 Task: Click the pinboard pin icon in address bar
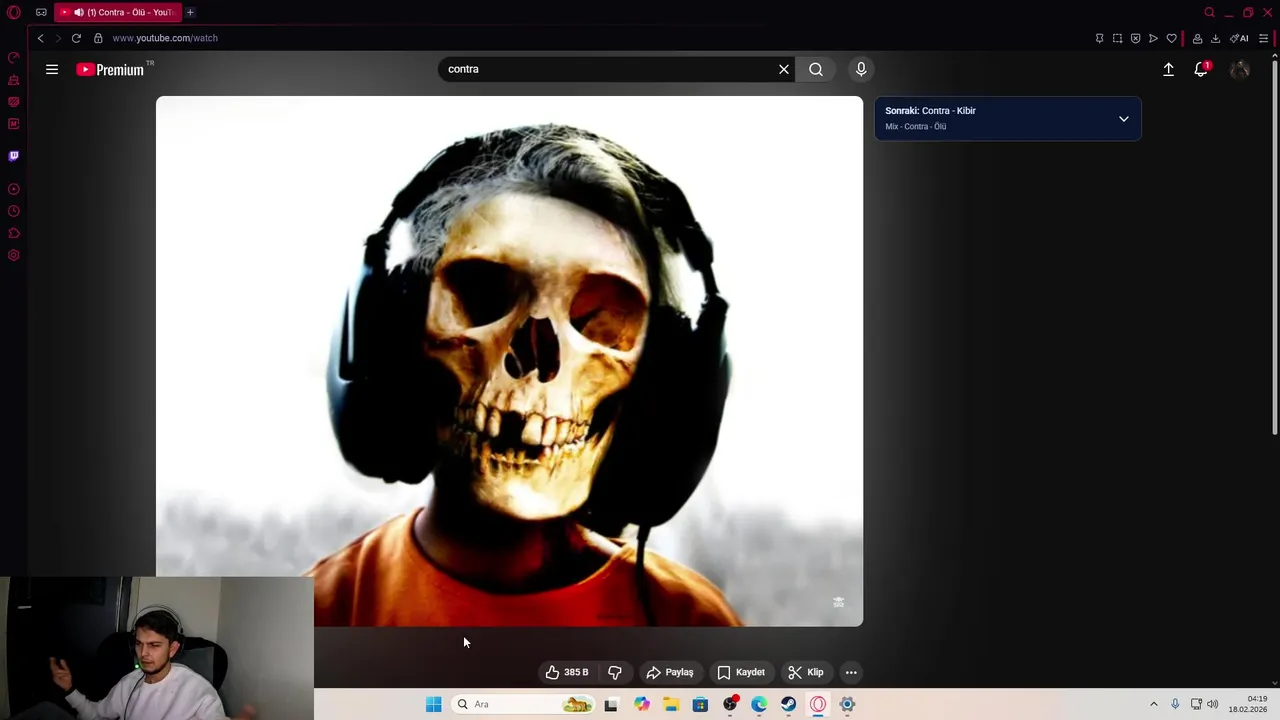1099,38
